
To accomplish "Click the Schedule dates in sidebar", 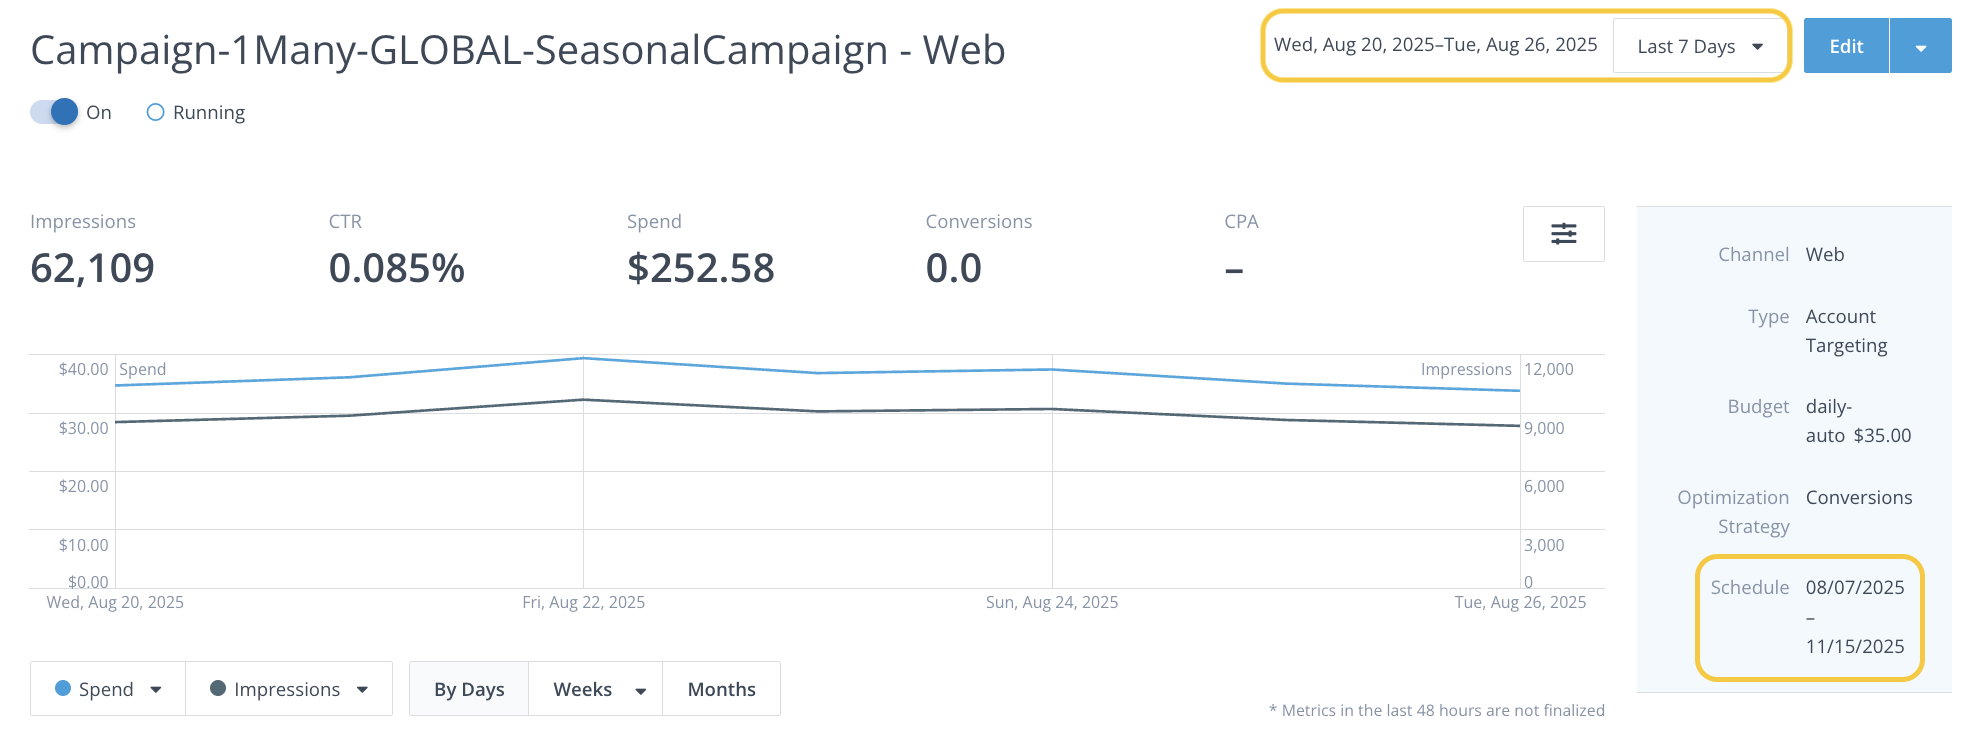I will pos(1854,616).
